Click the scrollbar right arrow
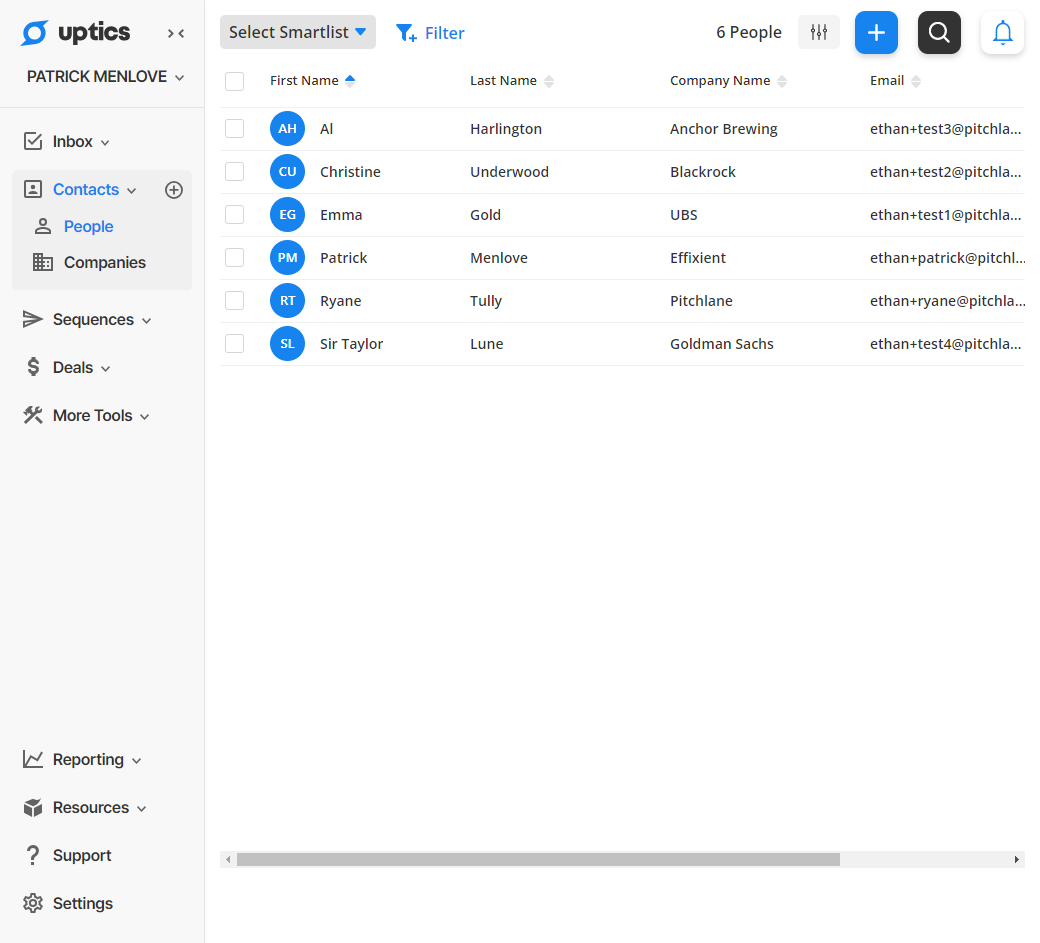The image size is (1040, 943). pyautogui.click(x=1016, y=859)
